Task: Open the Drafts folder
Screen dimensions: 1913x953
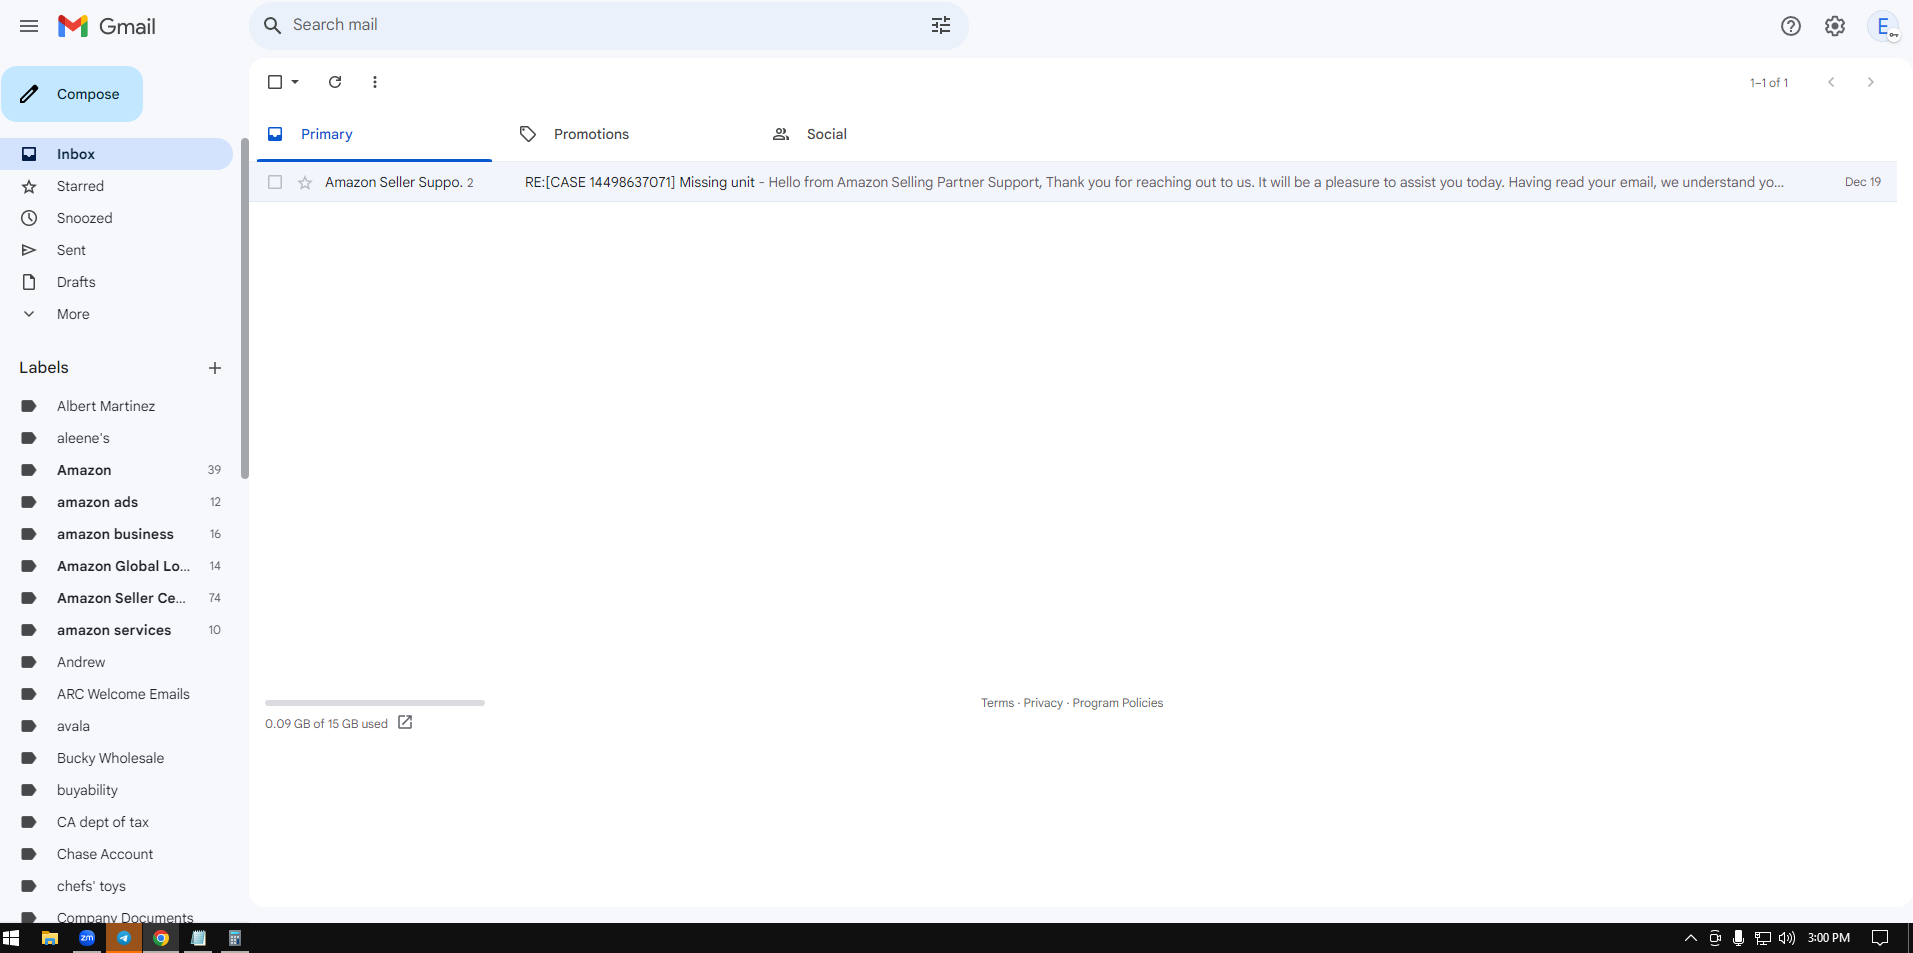Action: click(x=116, y=282)
